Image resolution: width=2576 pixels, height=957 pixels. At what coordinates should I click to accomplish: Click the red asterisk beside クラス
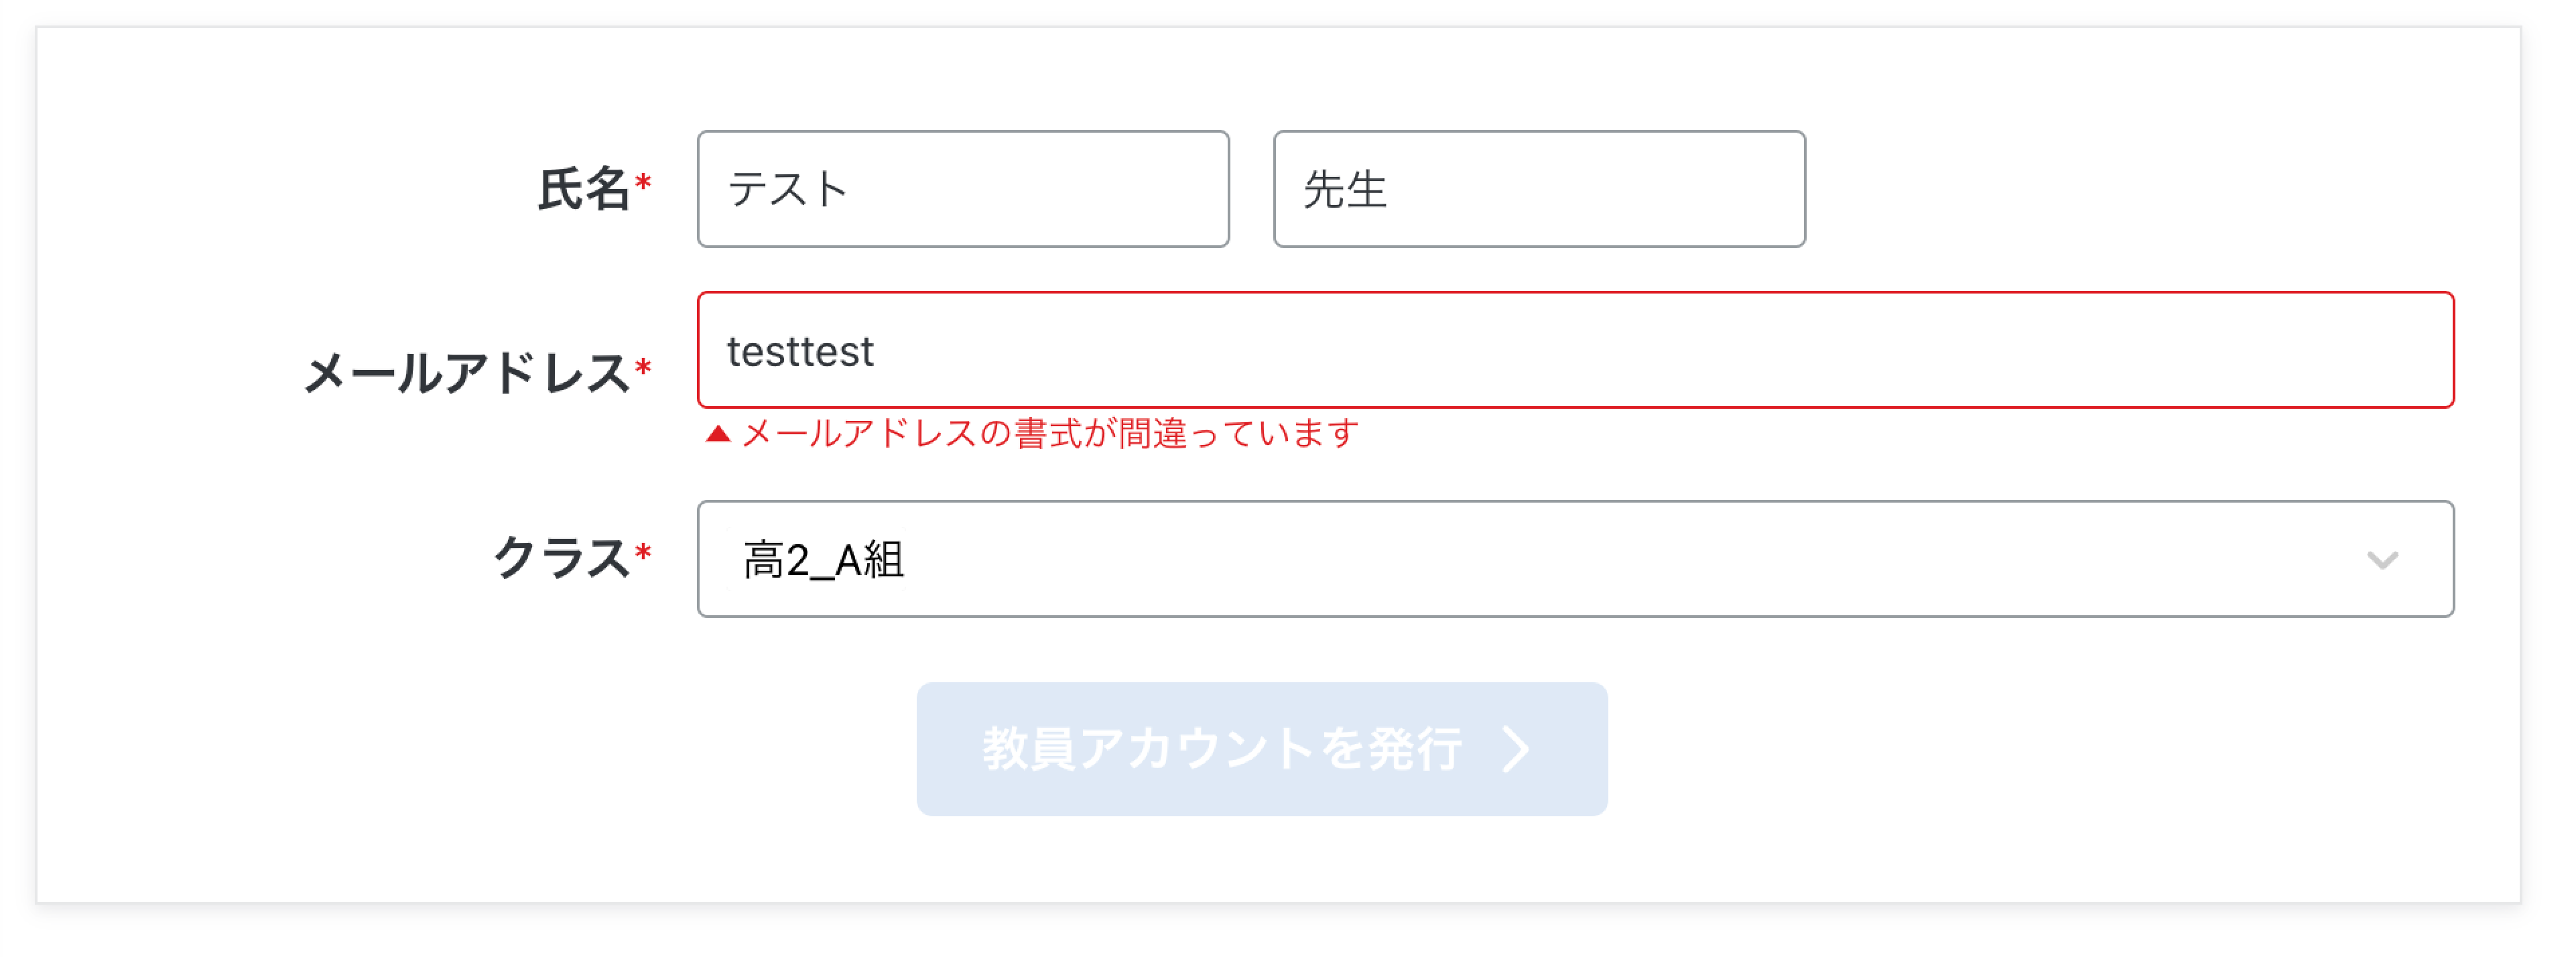point(643,552)
